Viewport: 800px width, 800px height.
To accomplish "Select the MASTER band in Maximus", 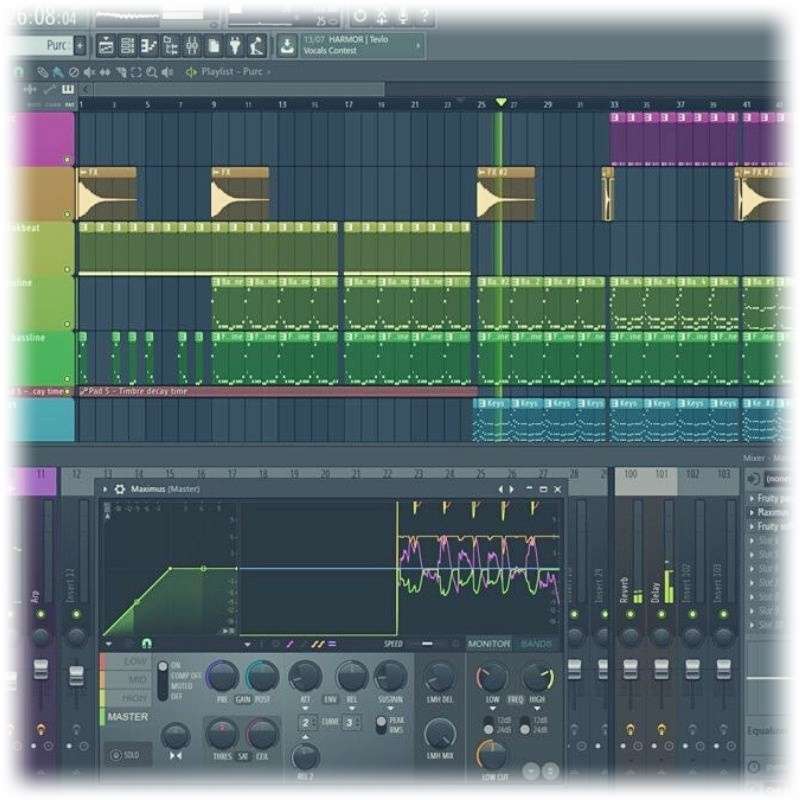I will pyautogui.click(x=128, y=714).
